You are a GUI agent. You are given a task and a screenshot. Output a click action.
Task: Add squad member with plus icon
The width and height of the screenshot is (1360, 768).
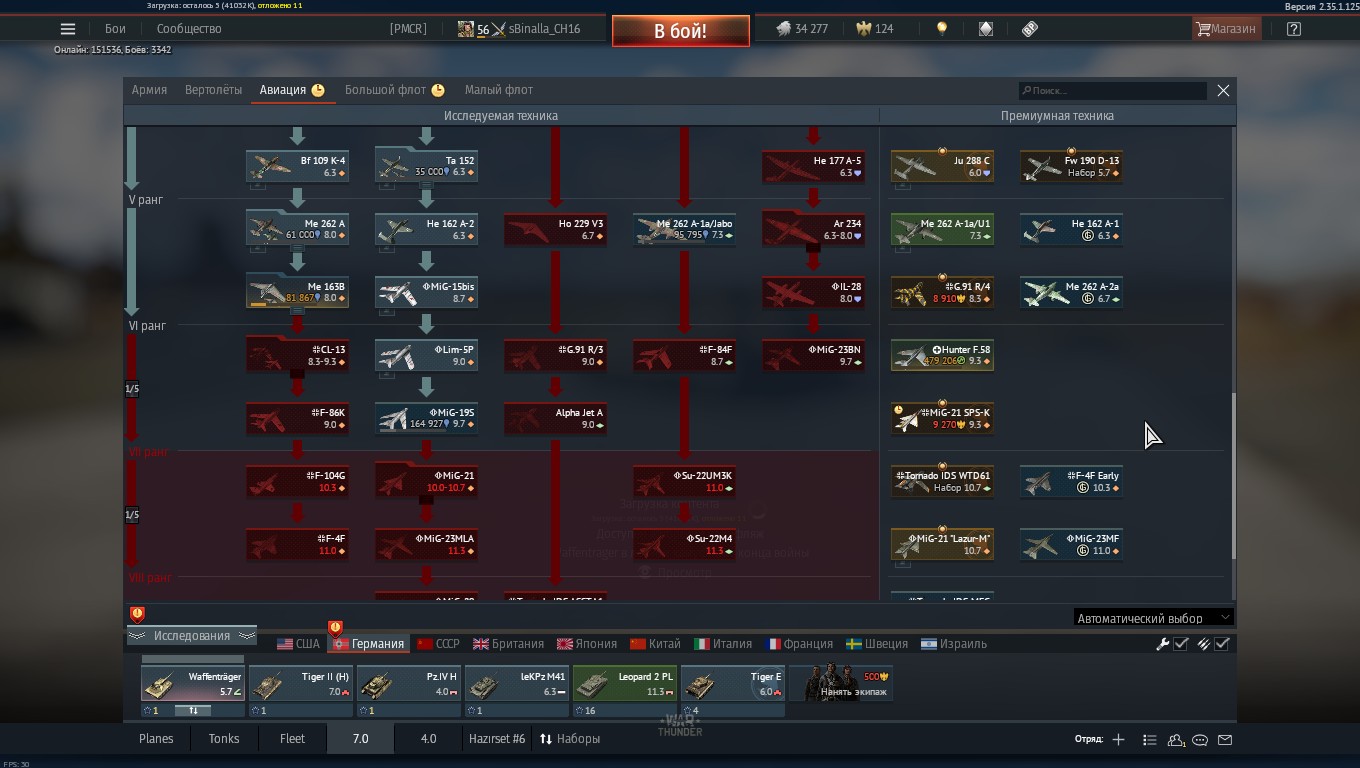[x=1118, y=739]
